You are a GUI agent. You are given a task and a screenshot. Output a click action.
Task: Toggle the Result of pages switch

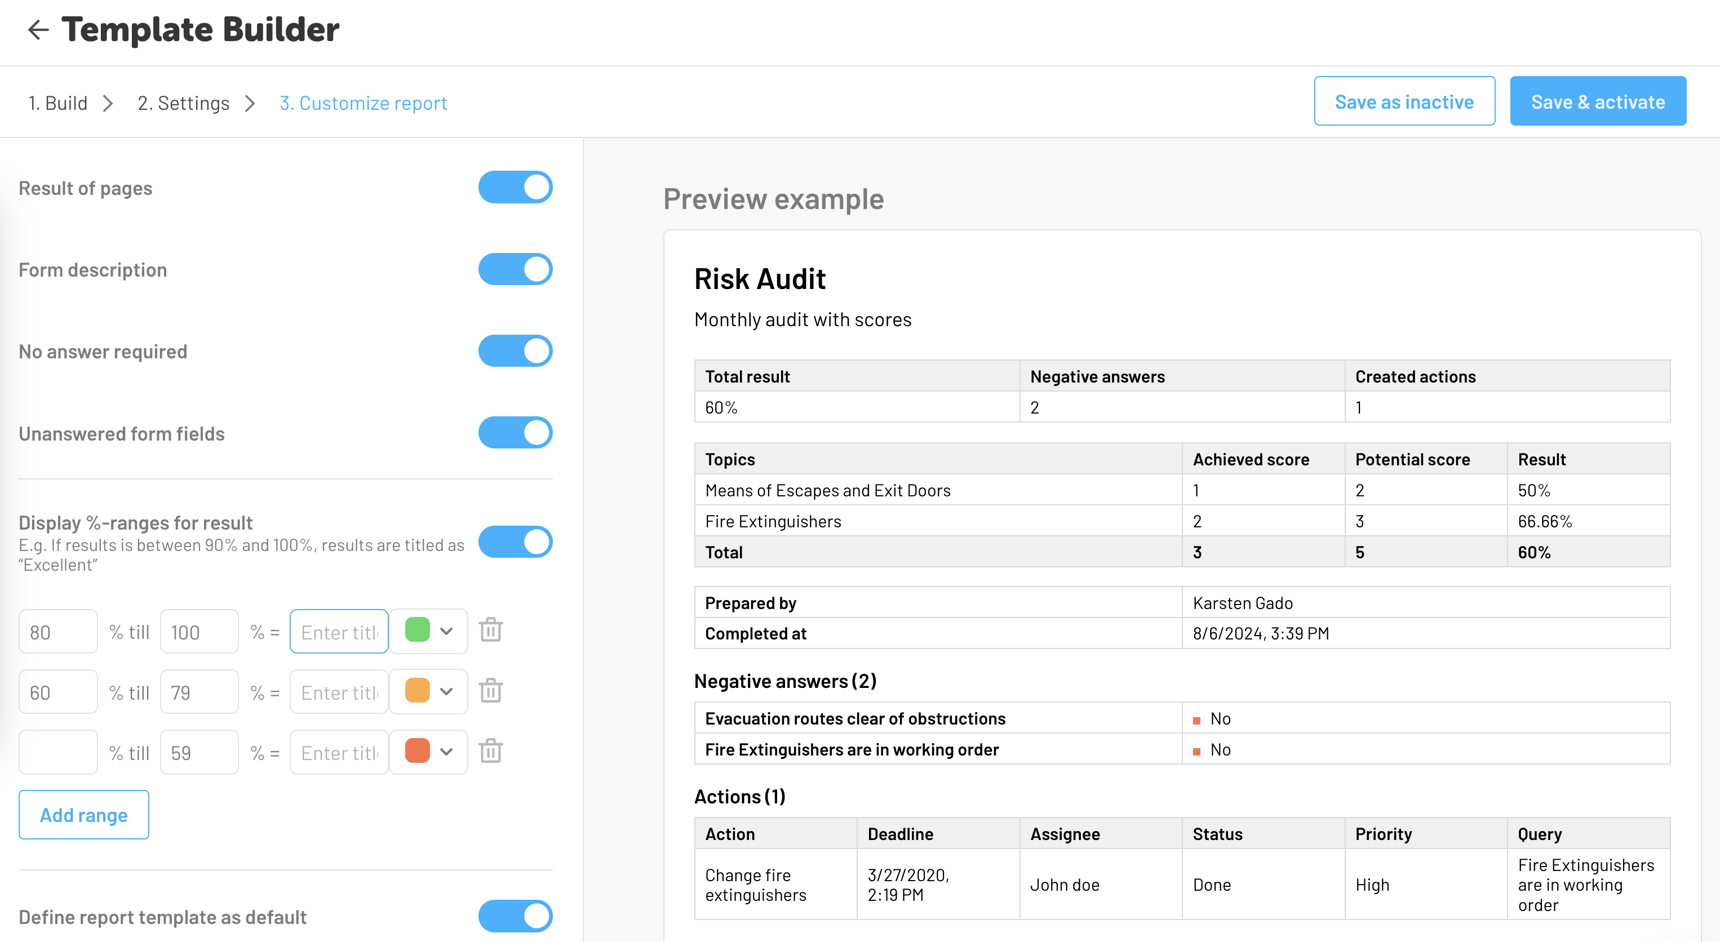tap(515, 187)
